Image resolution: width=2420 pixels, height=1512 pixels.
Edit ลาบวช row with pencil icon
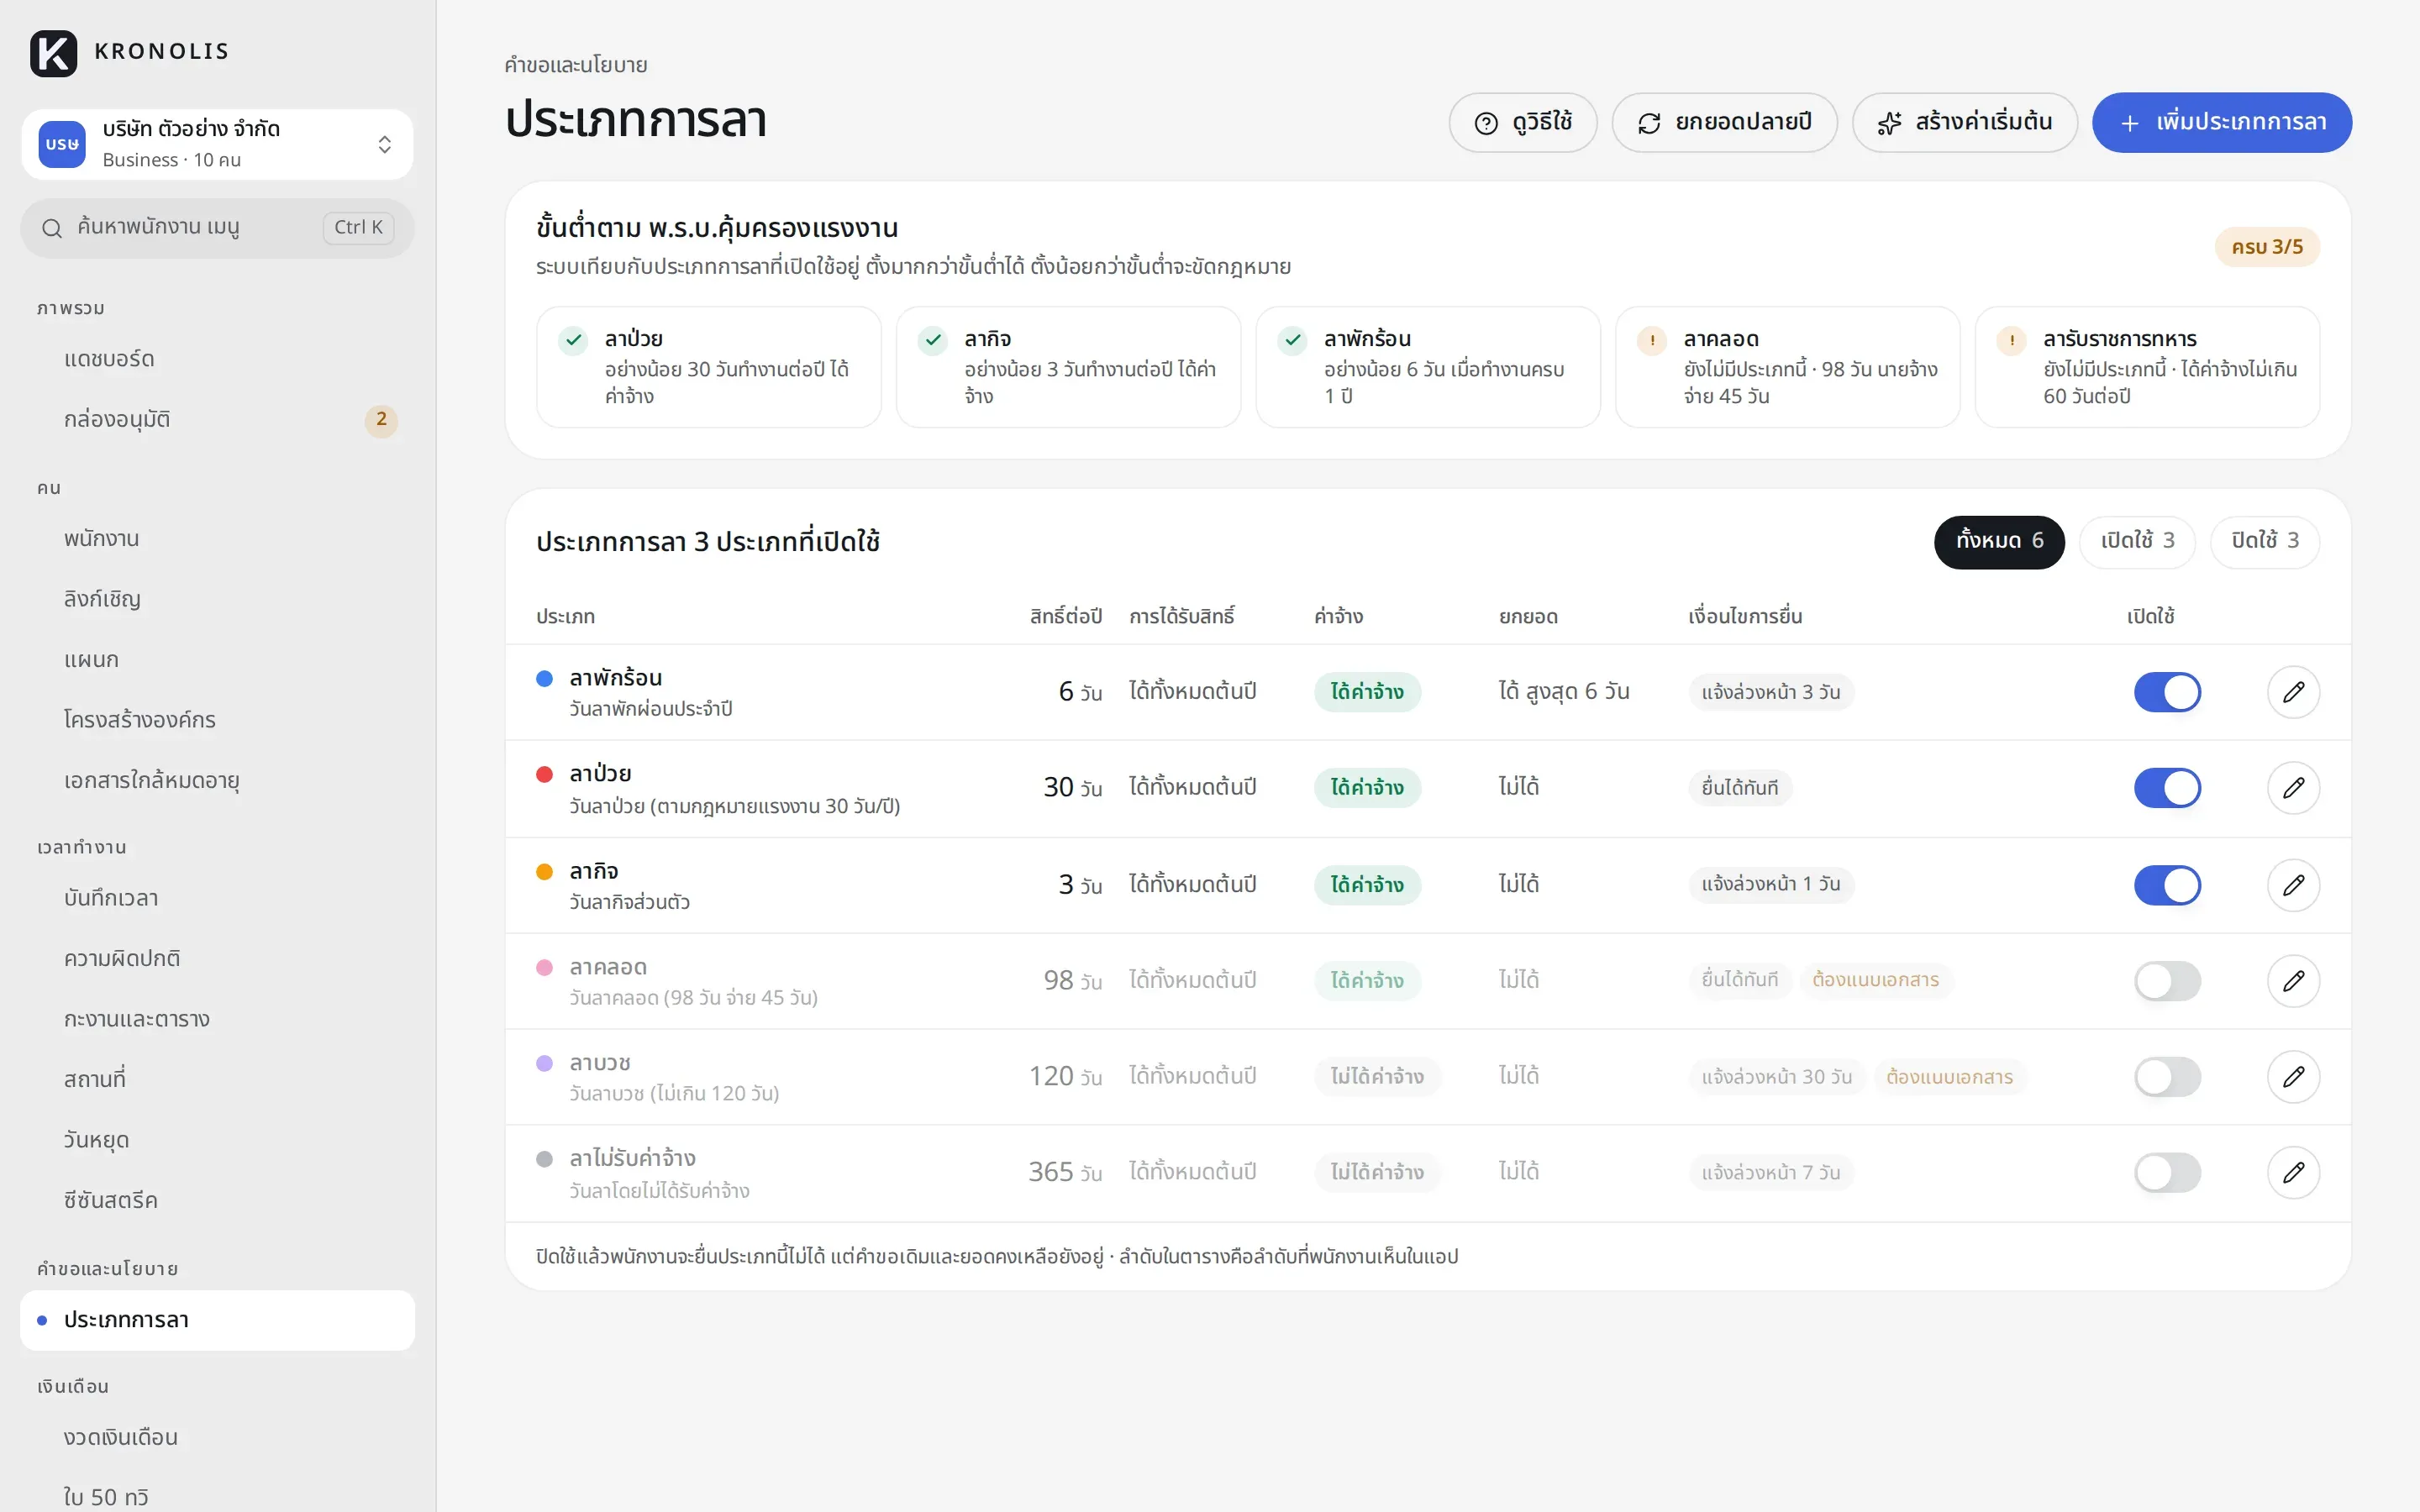2293,1077
